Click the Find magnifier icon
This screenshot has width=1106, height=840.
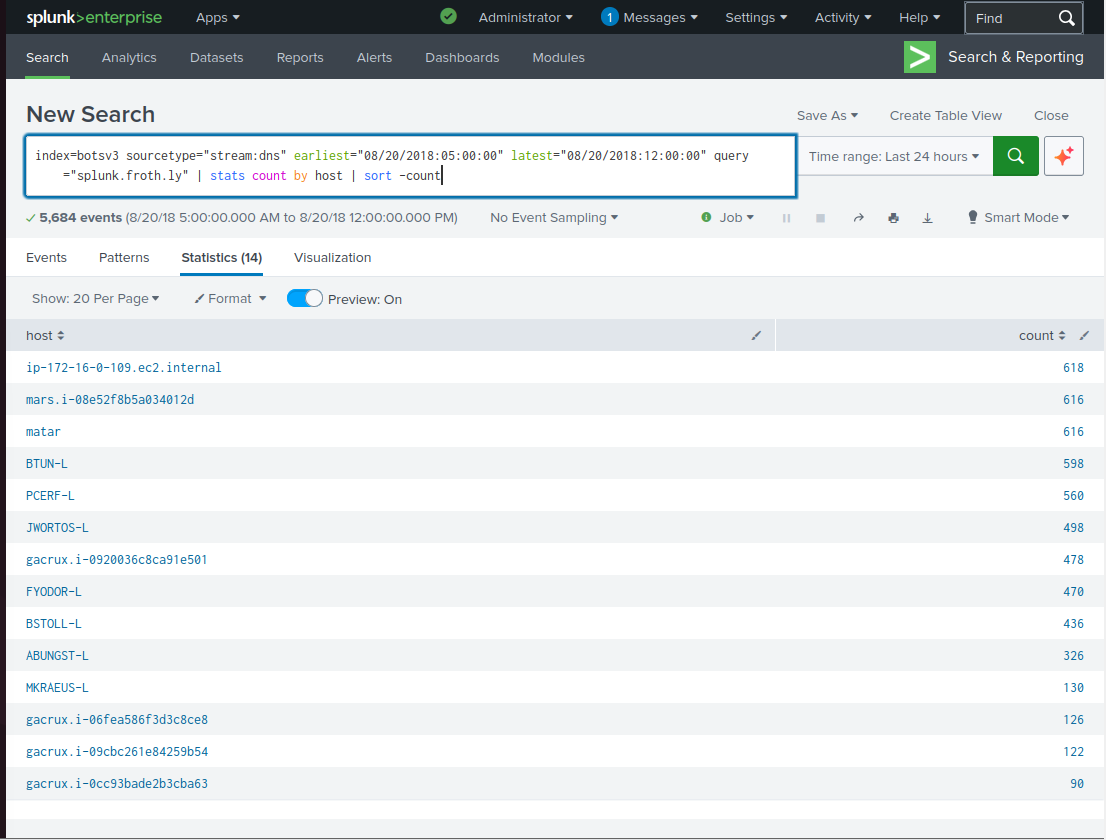[x=1066, y=18]
